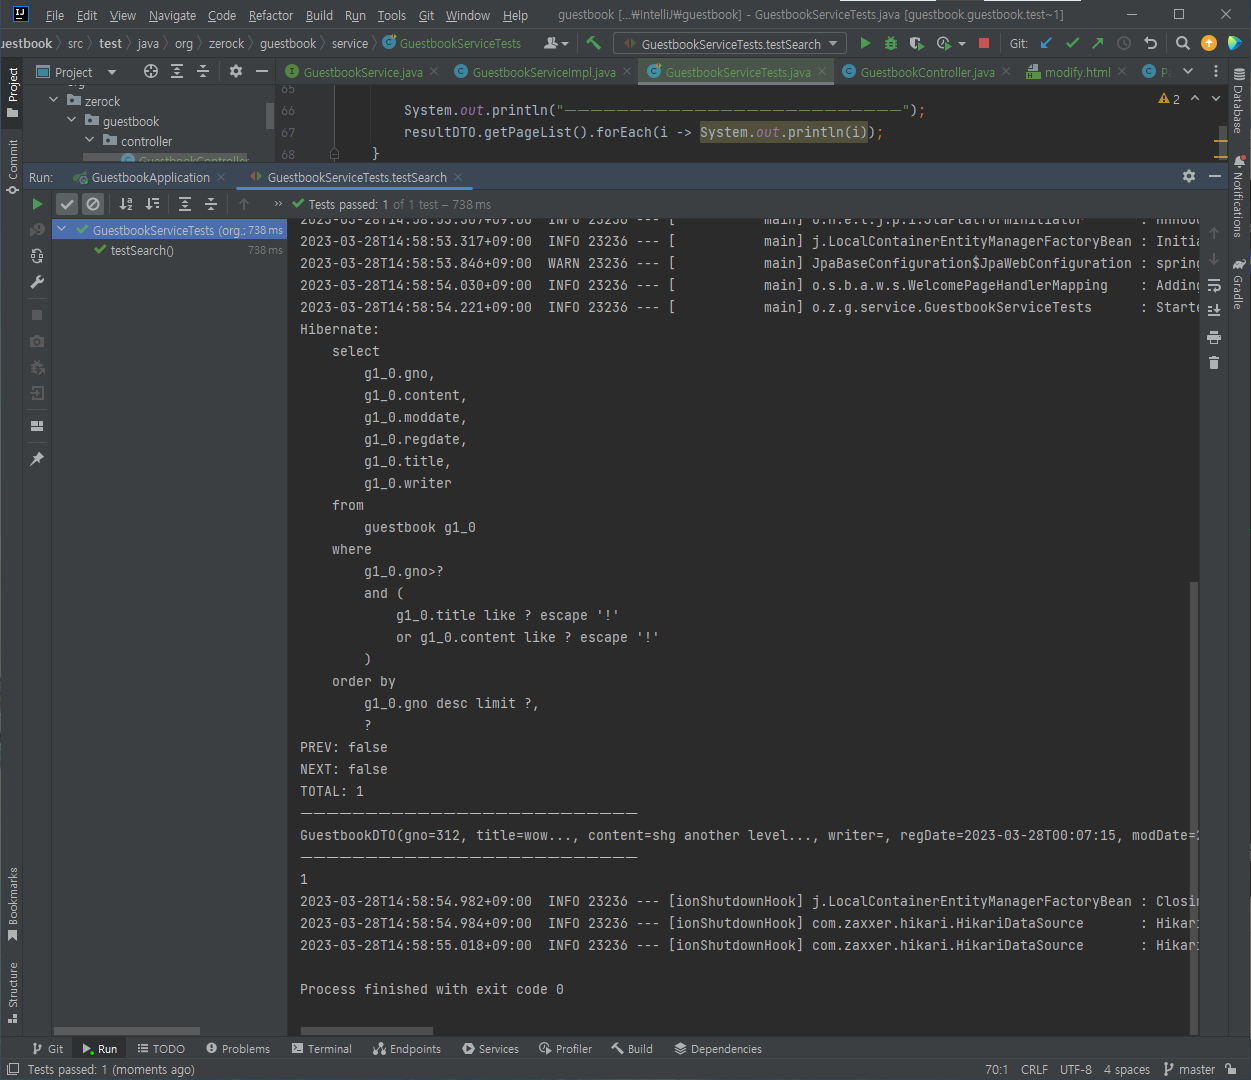Open Tools menu
1251x1080 pixels.
[x=392, y=15]
